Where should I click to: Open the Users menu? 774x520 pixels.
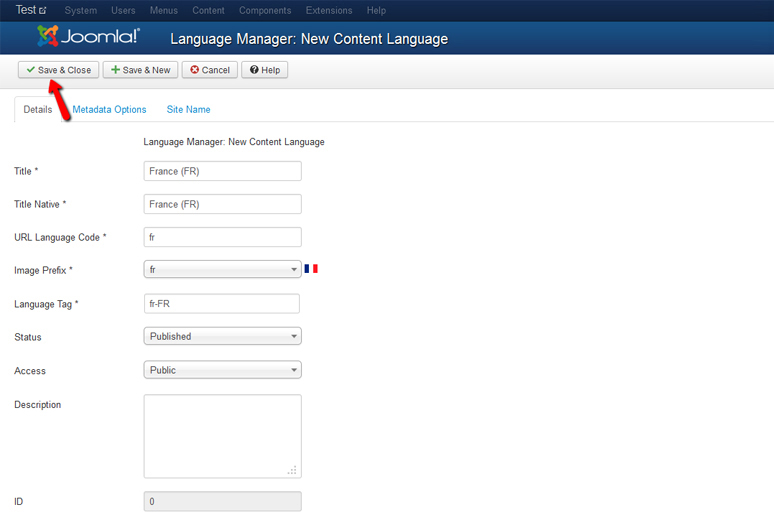[x=123, y=10]
